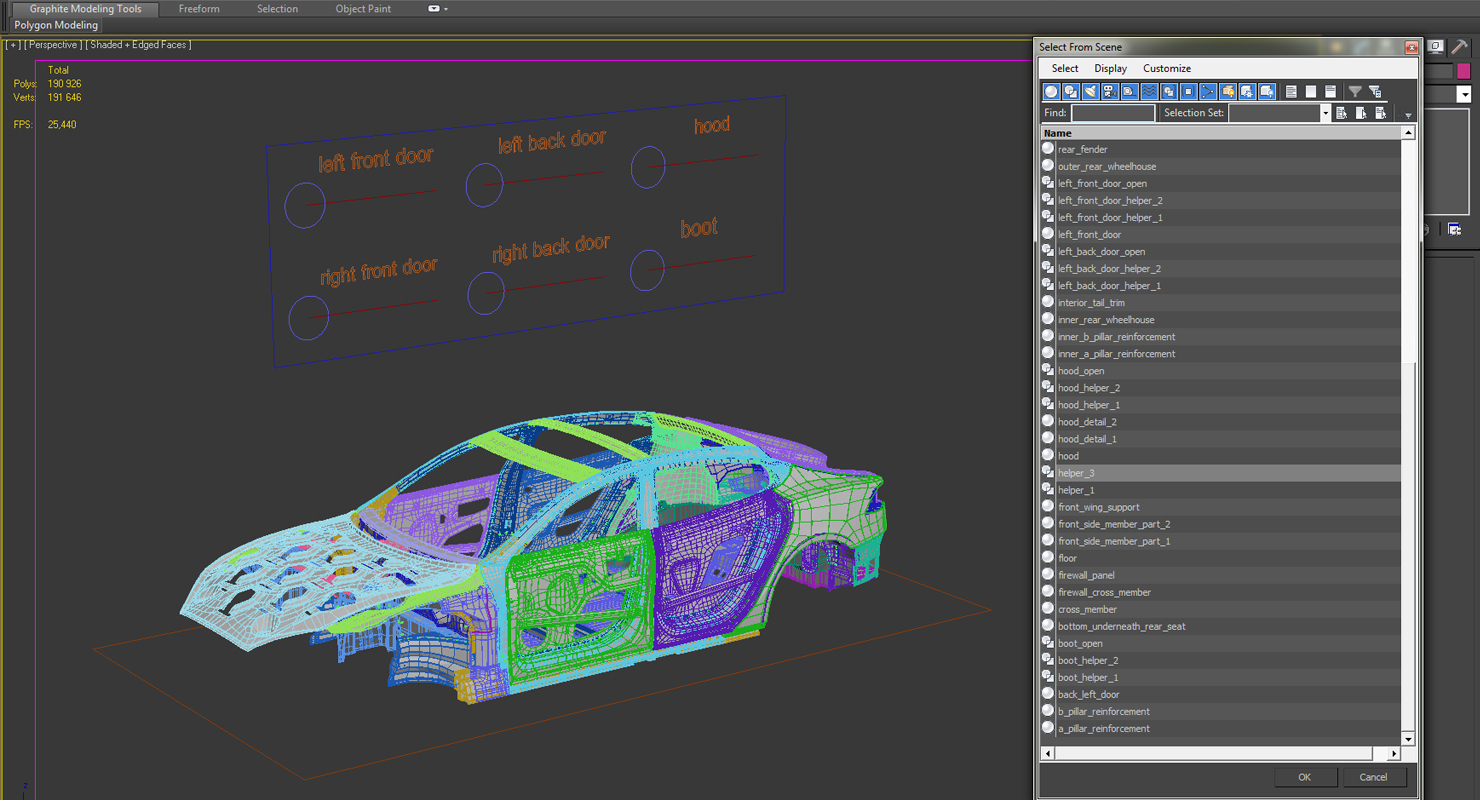Click horizontal scrollbar right arrow
The width and height of the screenshot is (1480, 800).
click(1393, 753)
